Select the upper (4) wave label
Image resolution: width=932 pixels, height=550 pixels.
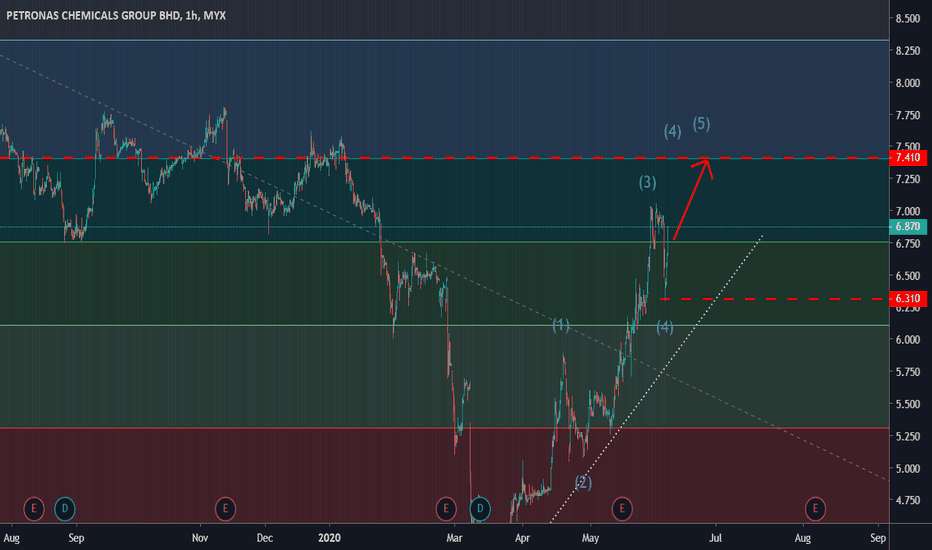673,131
